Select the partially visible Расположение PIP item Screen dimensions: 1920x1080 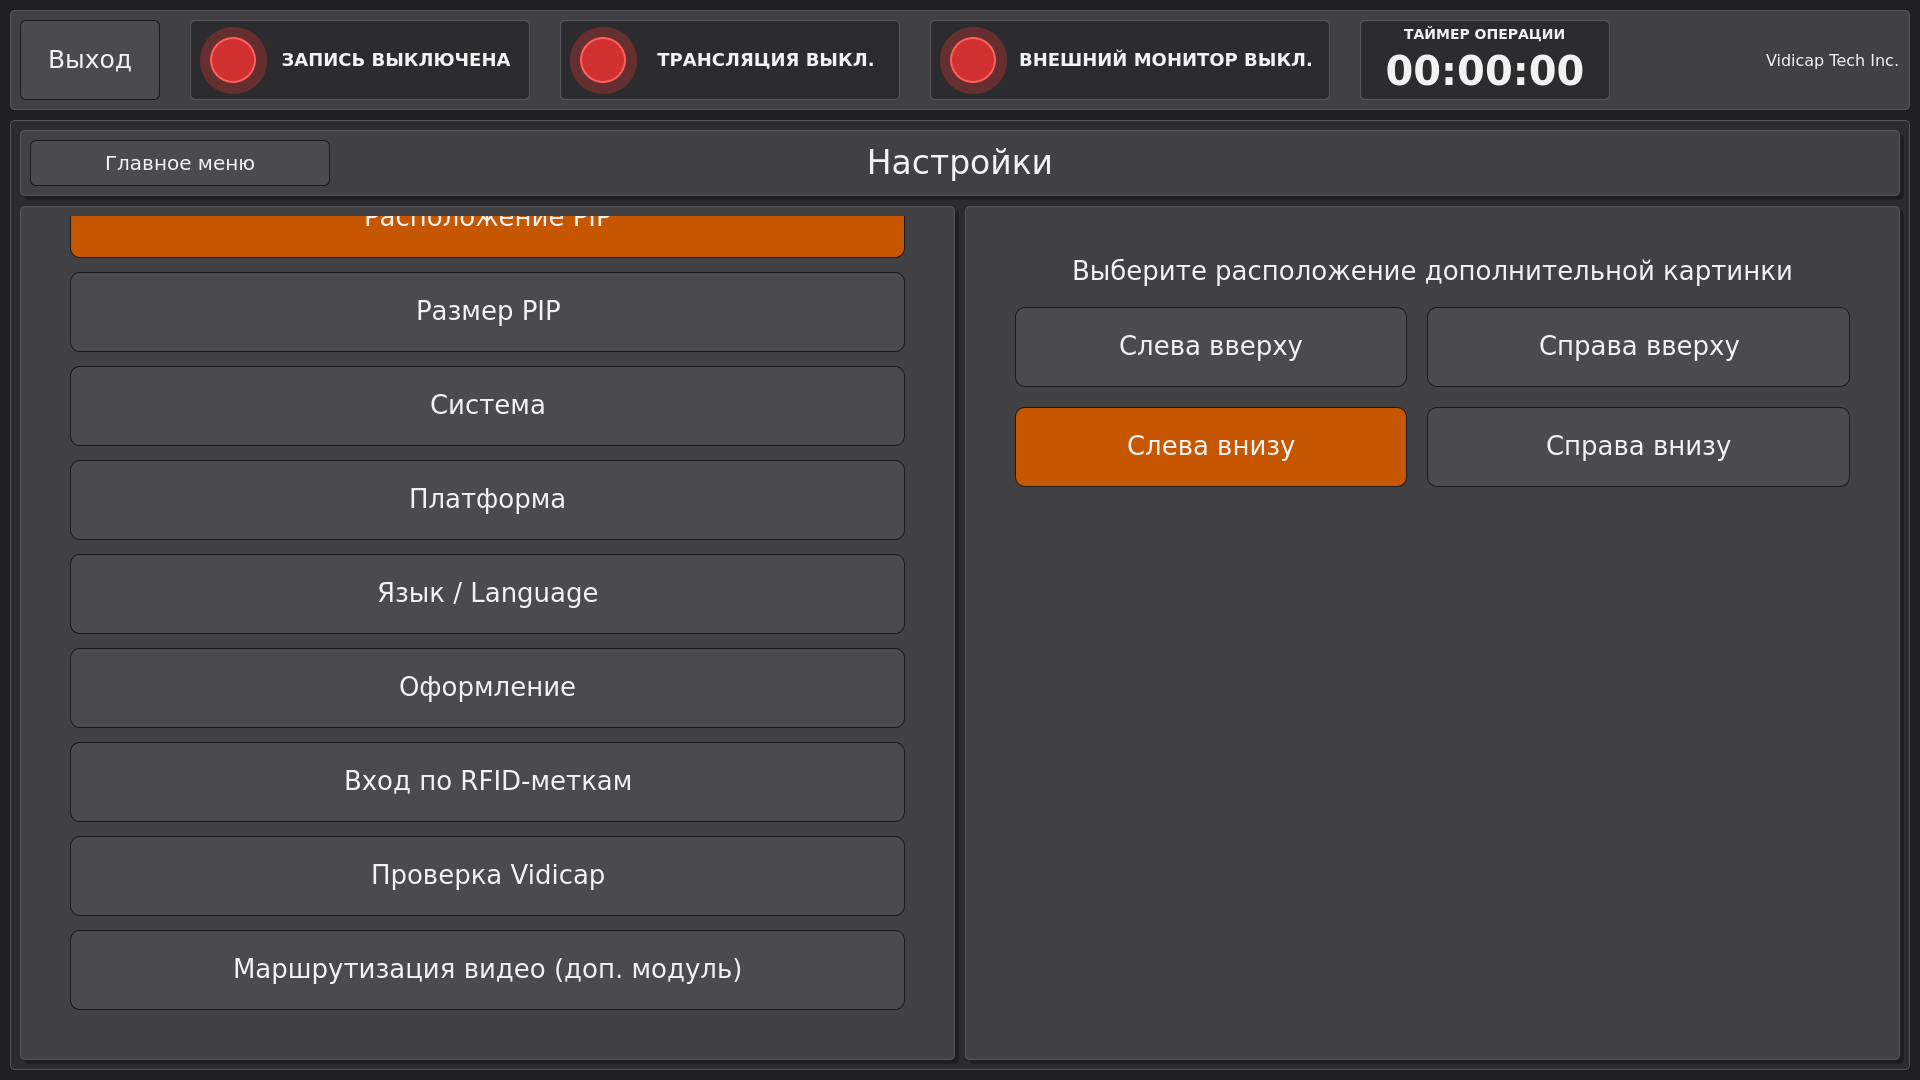[488, 236]
